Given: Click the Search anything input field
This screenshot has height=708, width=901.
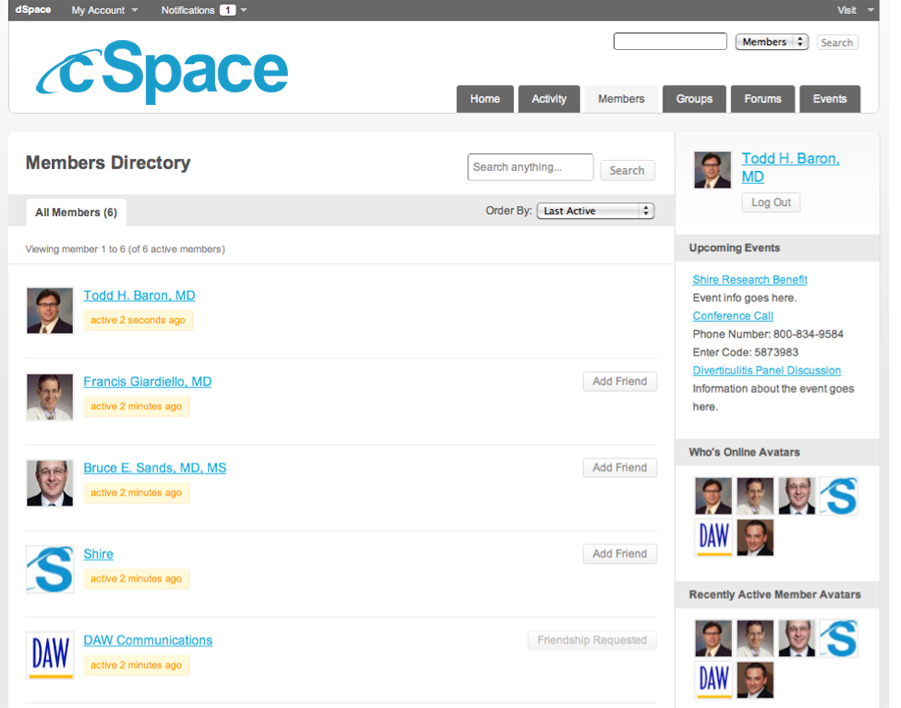Looking at the screenshot, I should [530, 168].
